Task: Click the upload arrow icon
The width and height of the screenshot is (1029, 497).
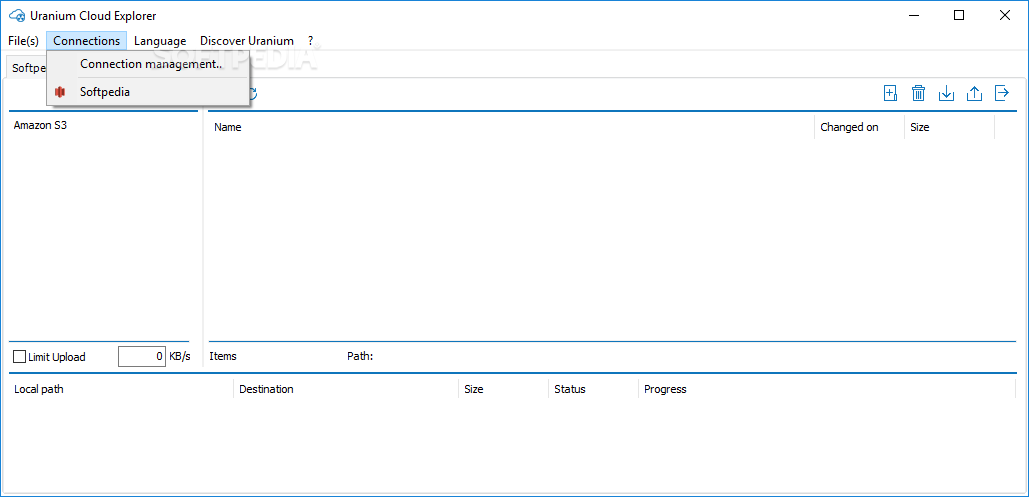Action: click(974, 93)
